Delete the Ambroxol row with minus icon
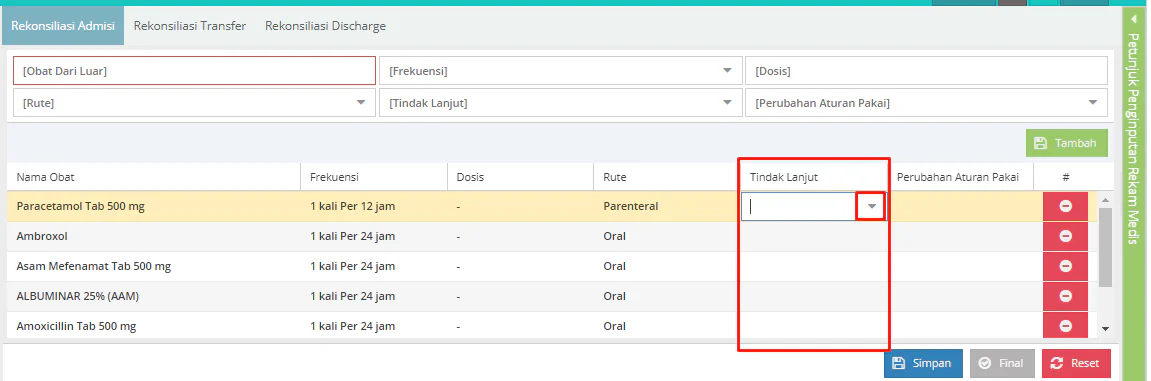 [x=1065, y=236]
